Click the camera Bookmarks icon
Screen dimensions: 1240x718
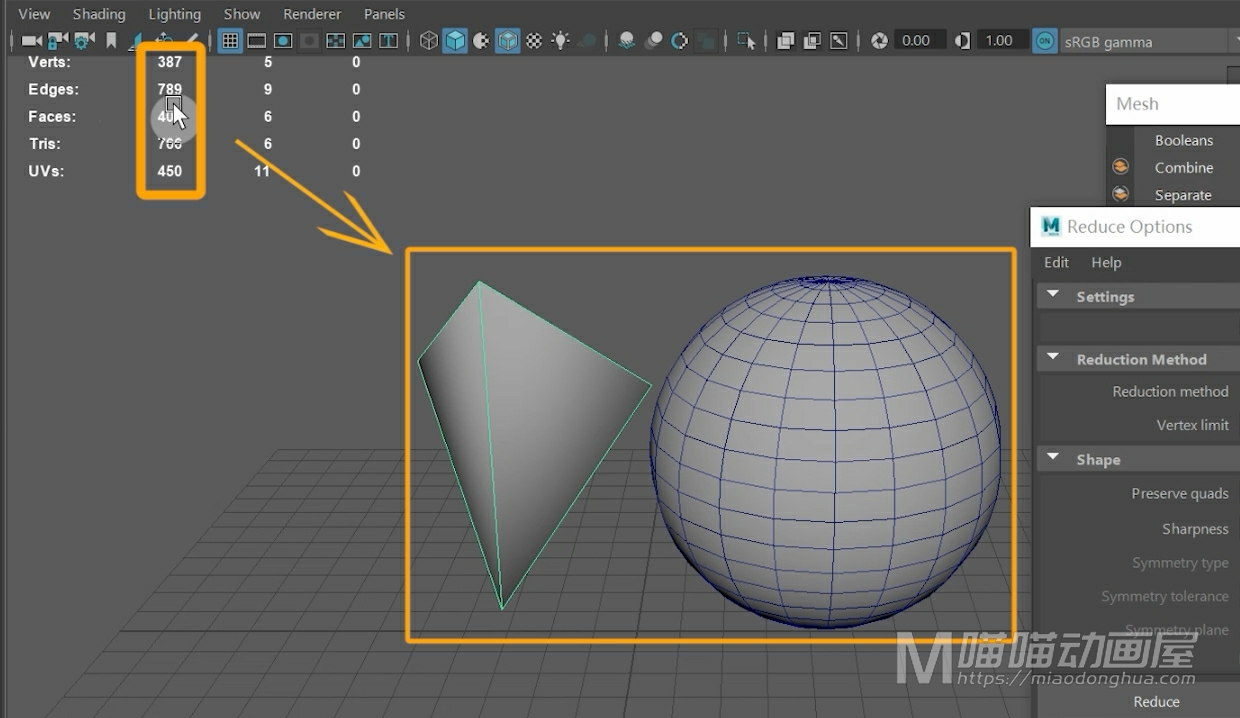pos(111,41)
